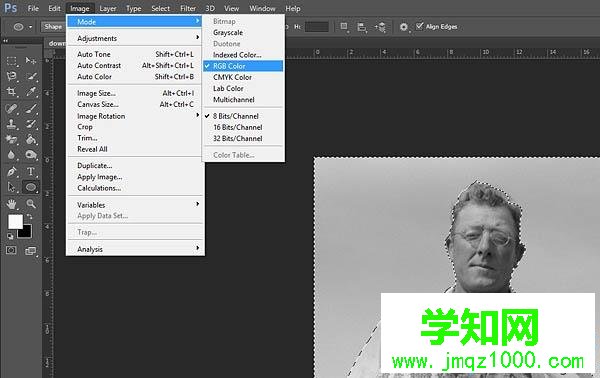Select the Blur tool
This screenshot has width=600, height=378.
coord(11,155)
